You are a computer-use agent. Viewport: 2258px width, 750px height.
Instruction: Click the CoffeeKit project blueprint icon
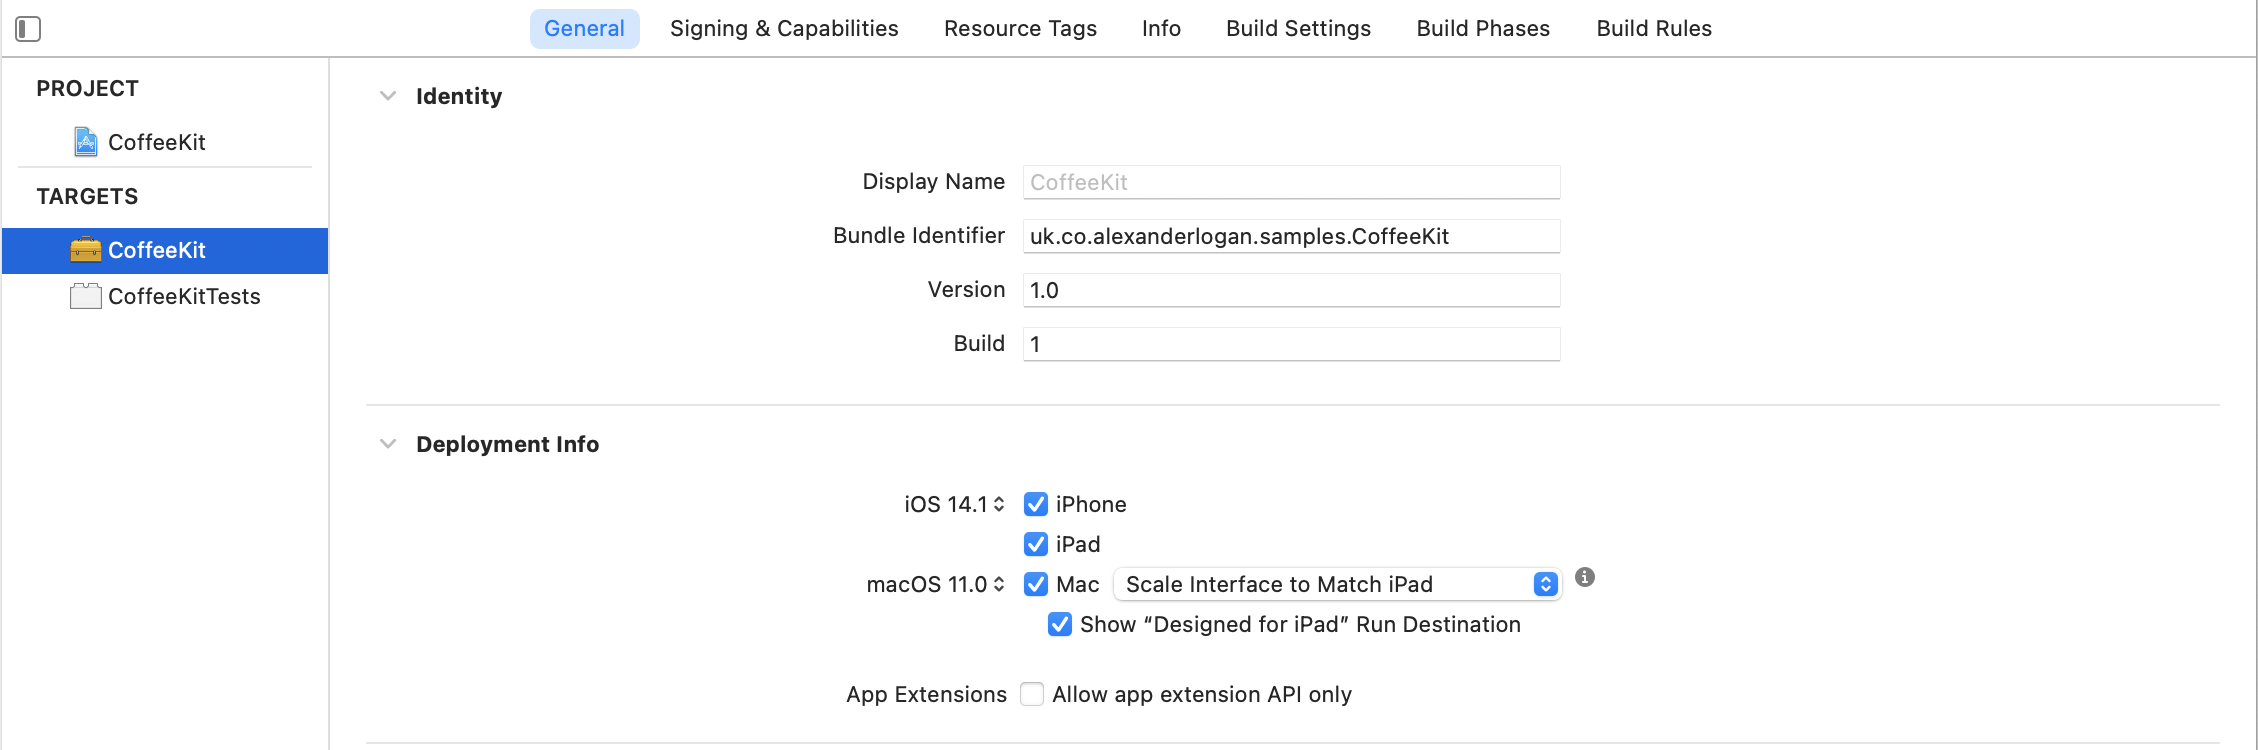click(x=86, y=142)
